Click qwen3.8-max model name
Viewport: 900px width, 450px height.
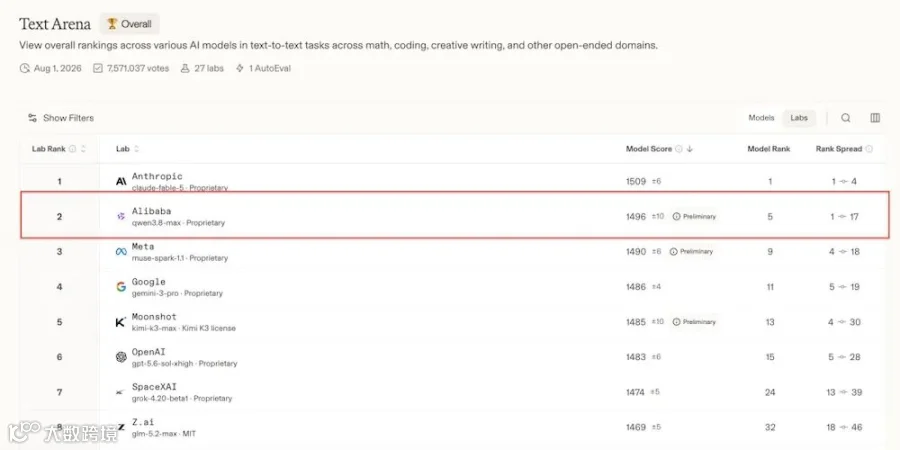point(156,223)
